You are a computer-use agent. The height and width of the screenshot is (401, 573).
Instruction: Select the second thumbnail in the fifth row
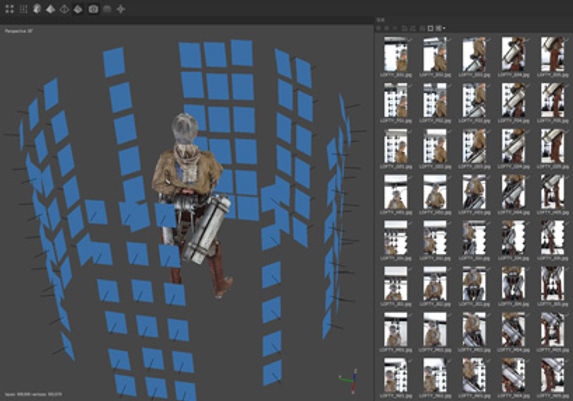(x=435, y=238)
